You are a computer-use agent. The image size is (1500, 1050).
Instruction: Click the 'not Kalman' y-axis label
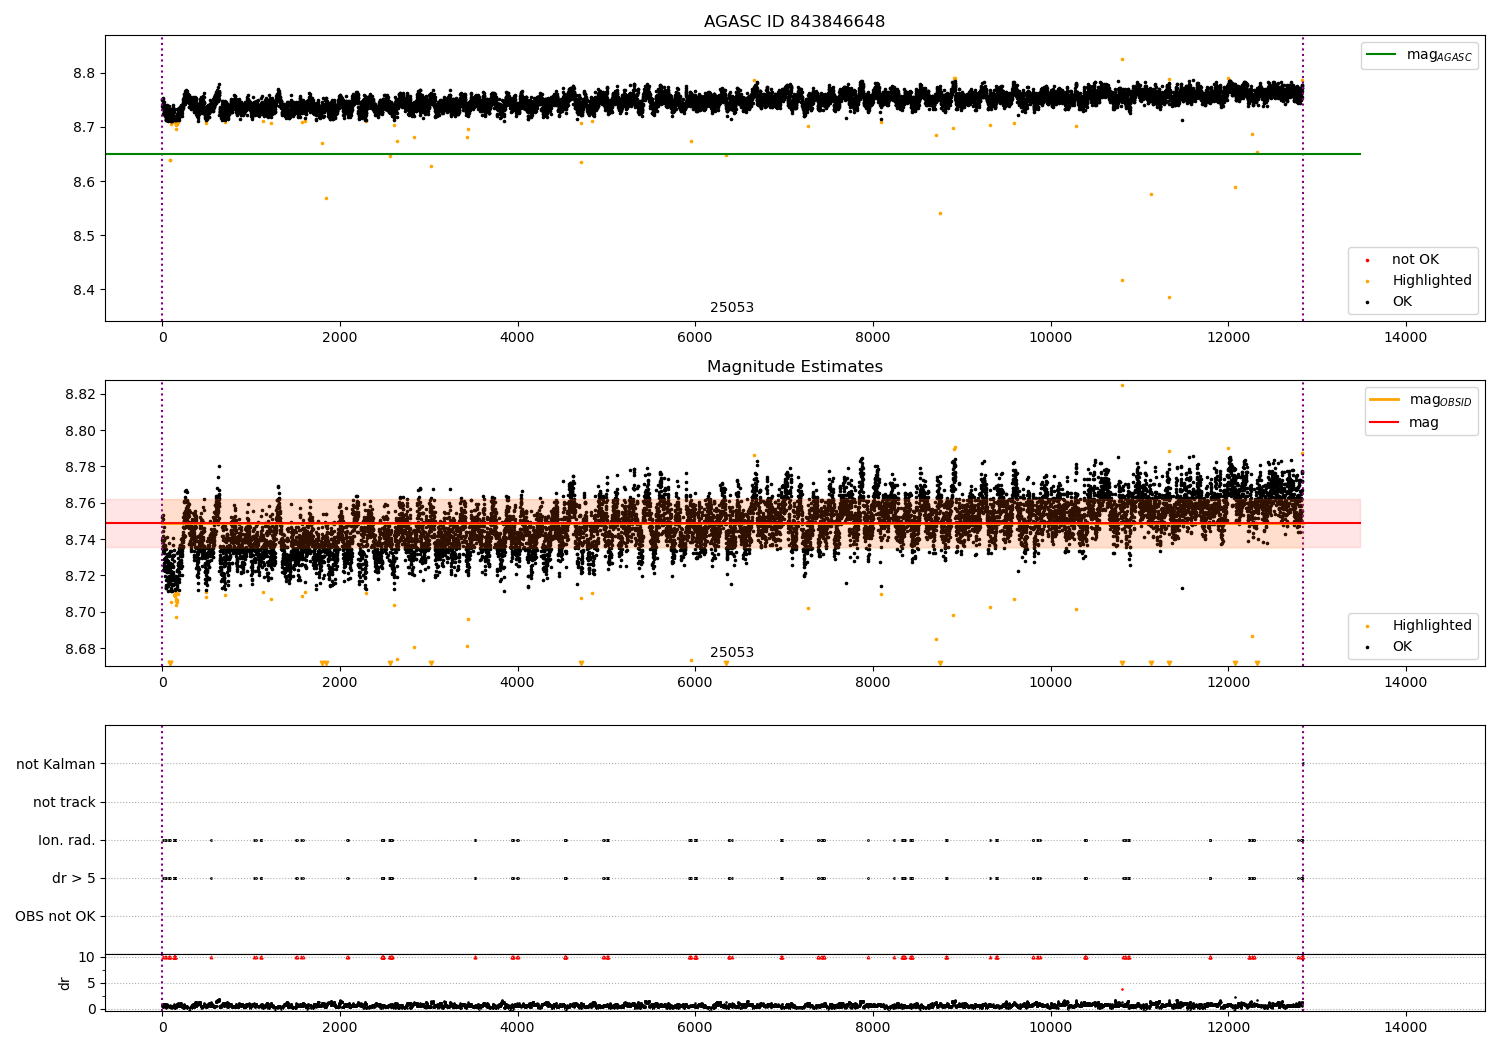pos(56,764)
